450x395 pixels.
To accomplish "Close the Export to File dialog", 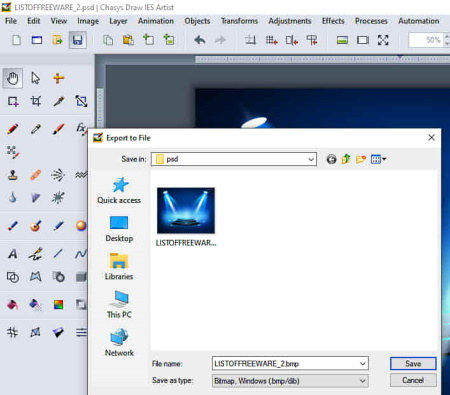I will [431, 138].
